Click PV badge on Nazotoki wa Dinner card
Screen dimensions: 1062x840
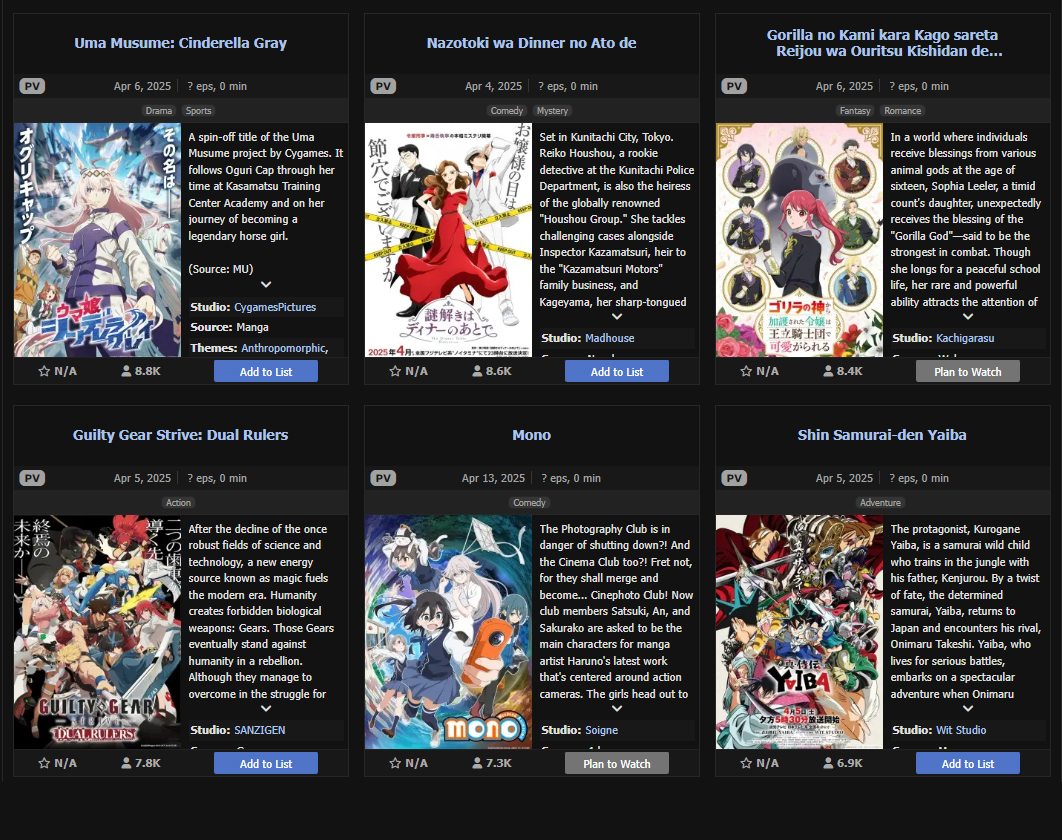point(383,86)
